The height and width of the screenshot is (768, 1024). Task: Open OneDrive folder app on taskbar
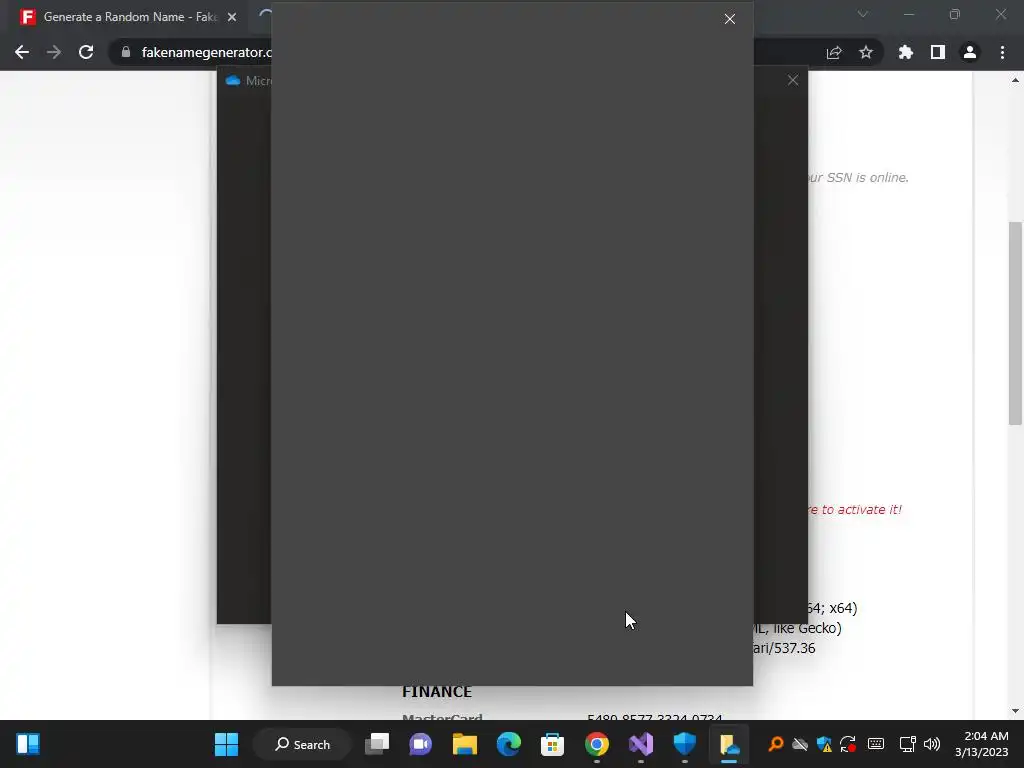tap(729, 744)
